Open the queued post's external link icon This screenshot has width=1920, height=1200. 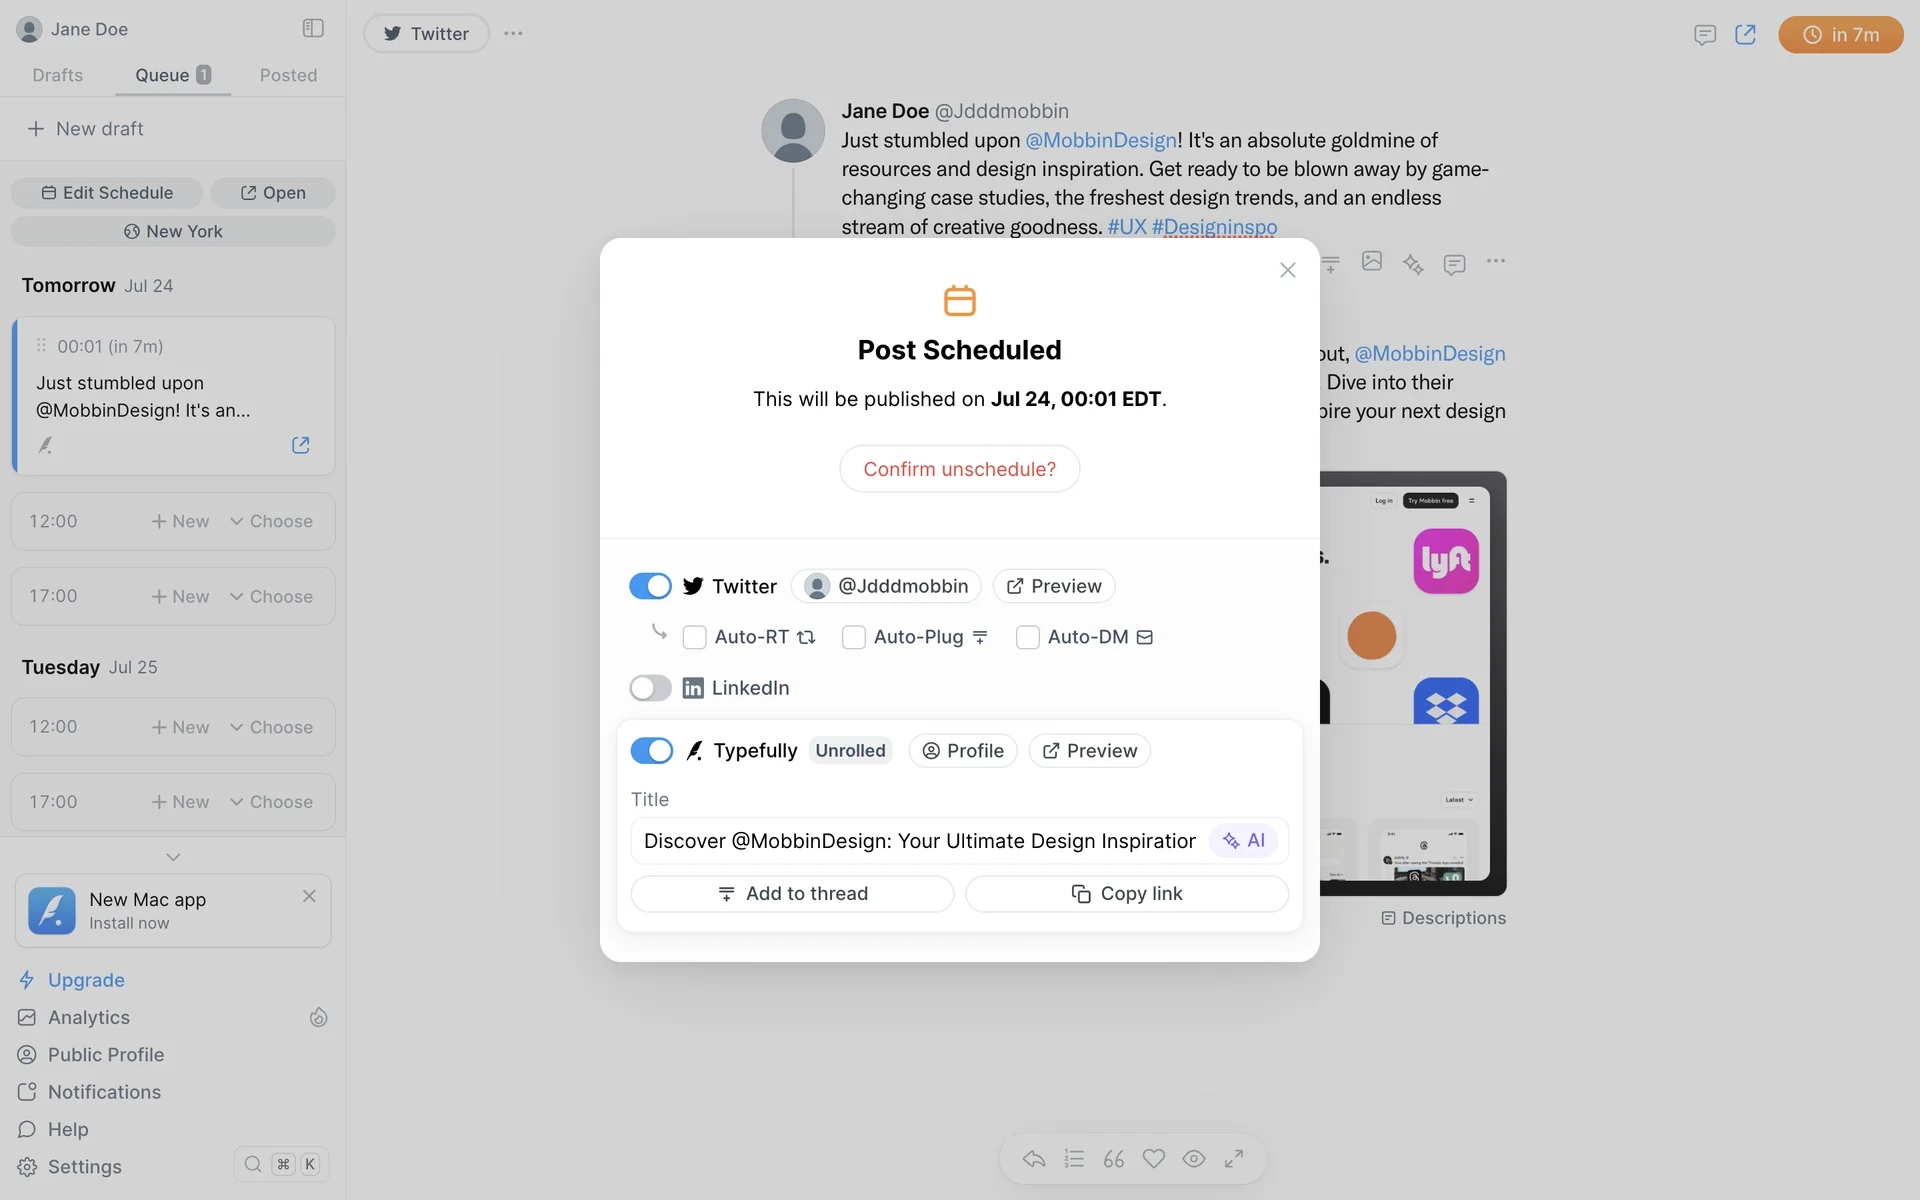point(300,445)
